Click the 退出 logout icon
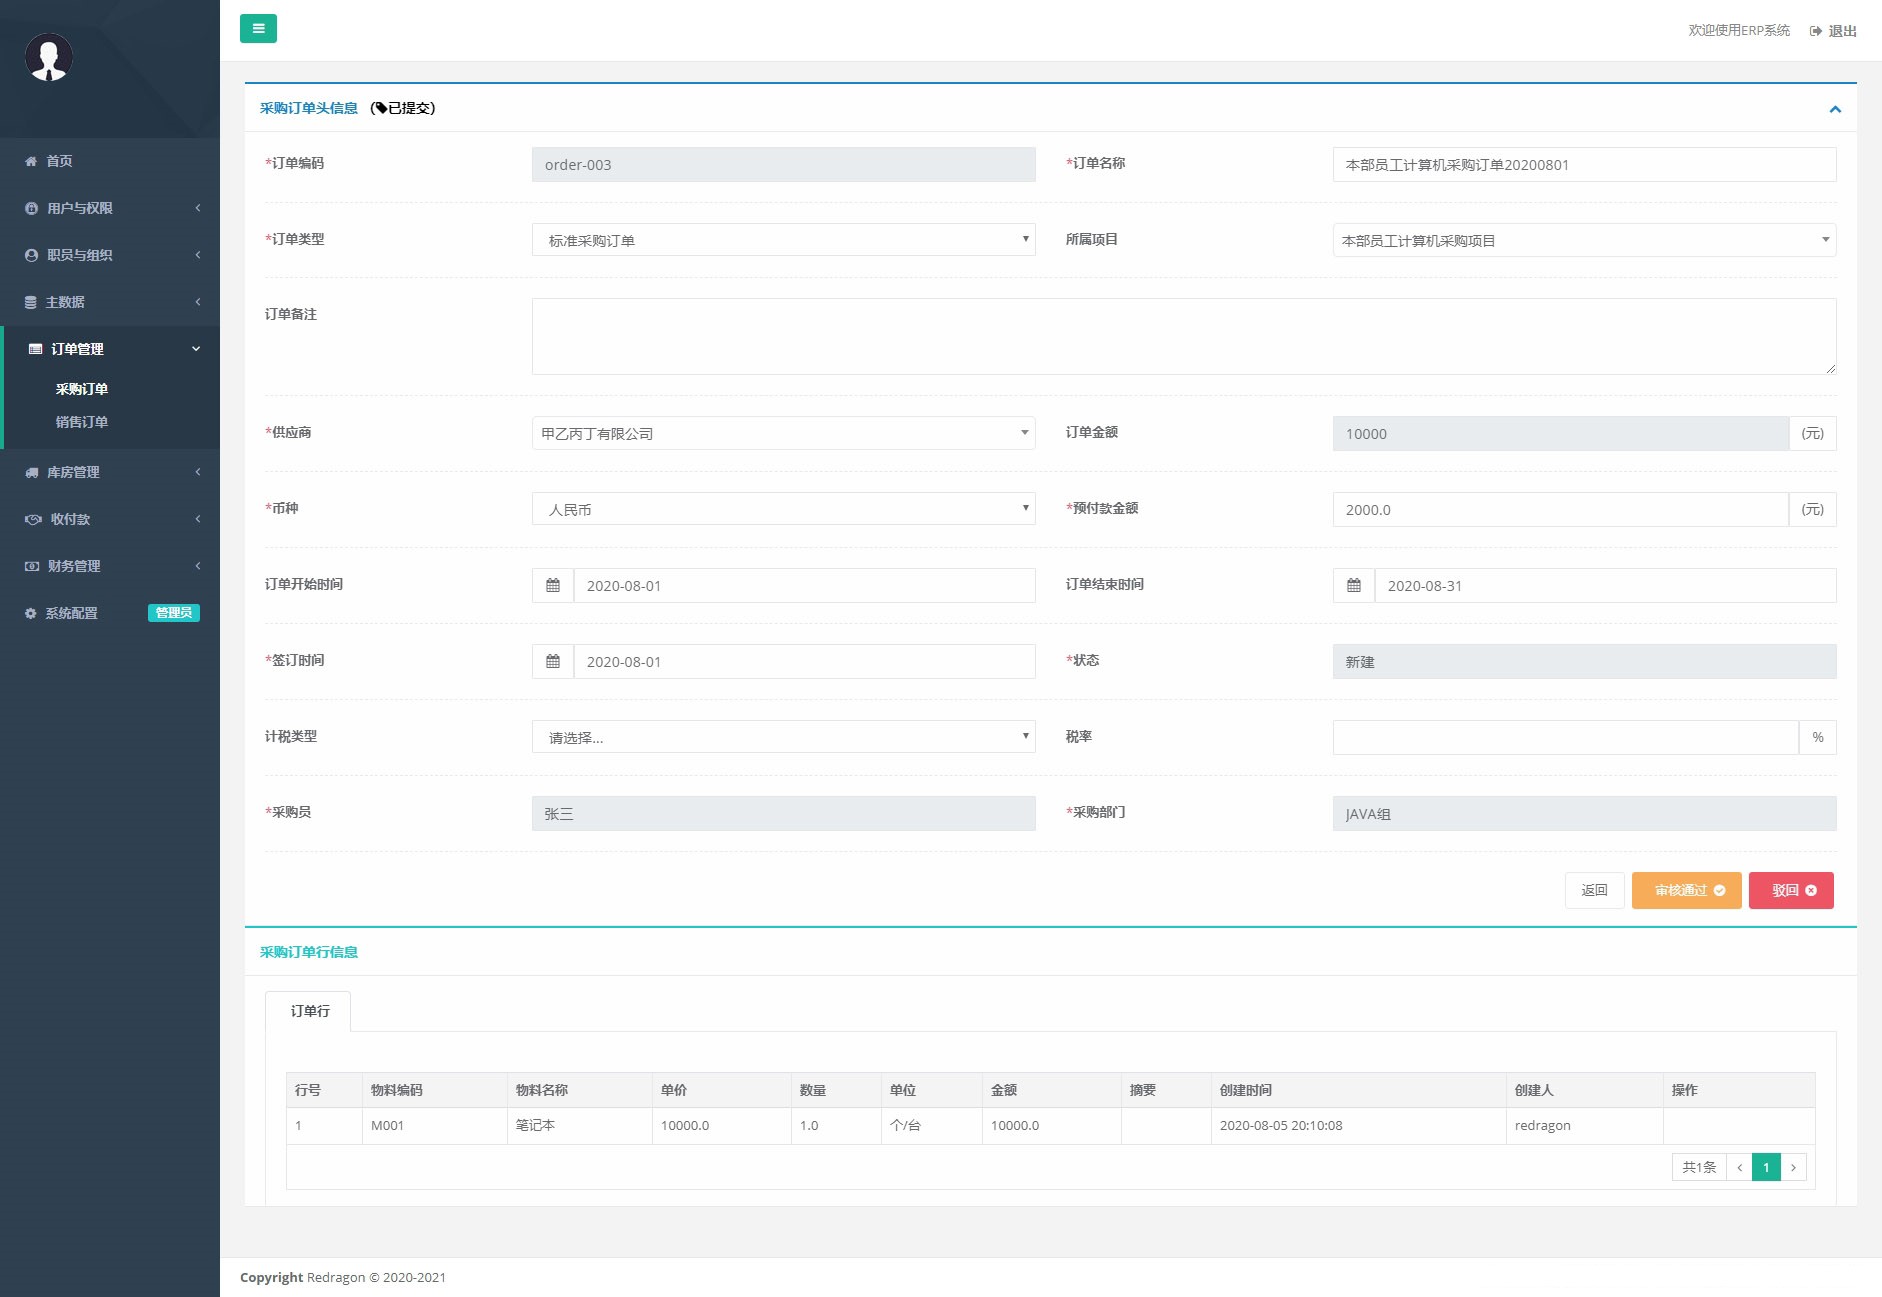 coord(1816,31)
